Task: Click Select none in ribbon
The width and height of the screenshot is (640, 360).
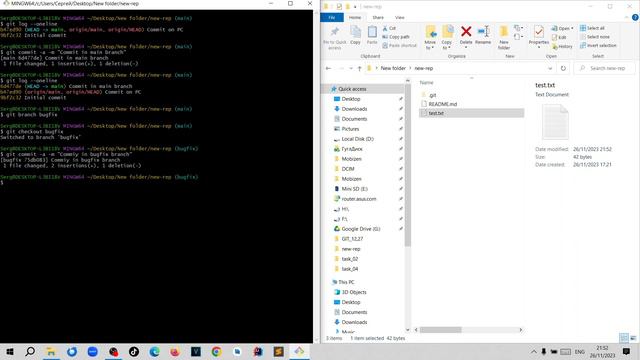Action: 594,37
